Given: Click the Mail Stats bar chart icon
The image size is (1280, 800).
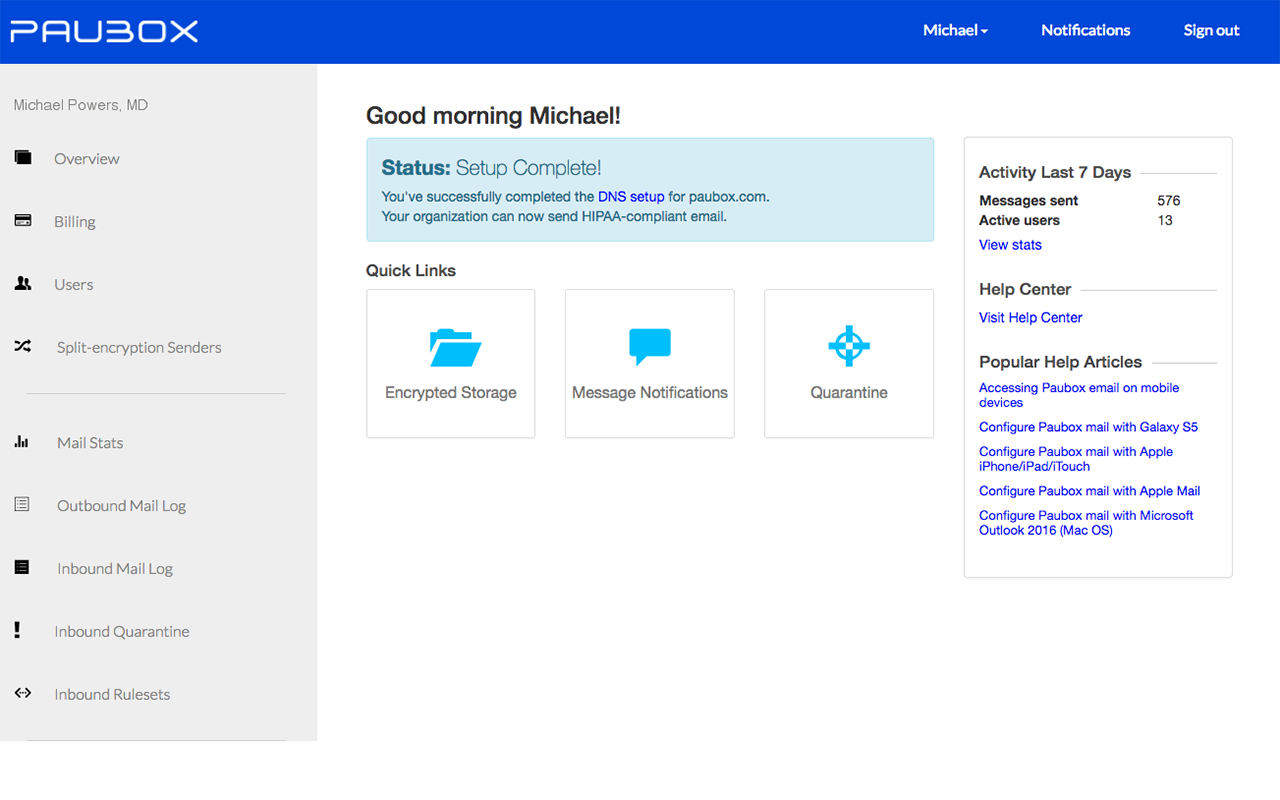Looking at the screenshot, I should point(22,442).
